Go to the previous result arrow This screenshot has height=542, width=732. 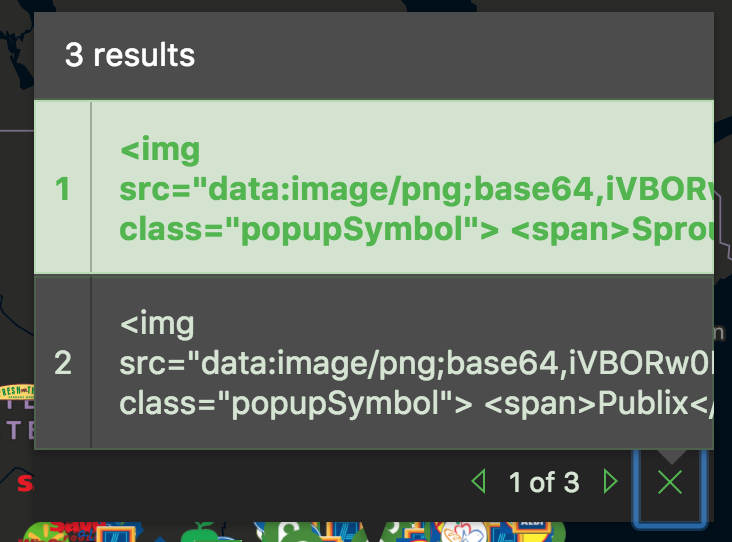pos(479,481)
